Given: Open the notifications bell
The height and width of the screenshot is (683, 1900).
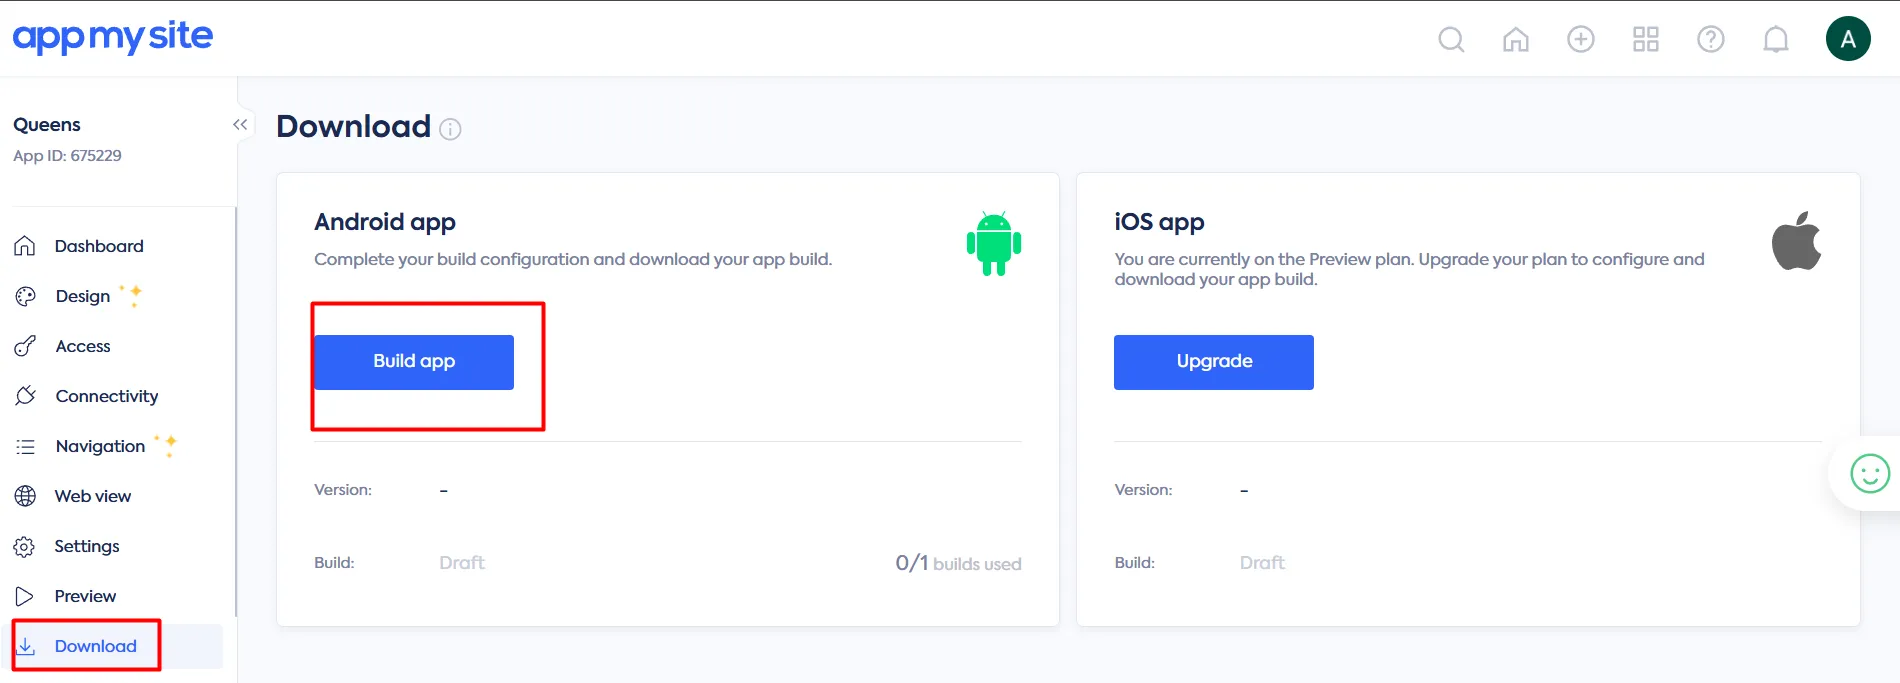Looking at the screenshot, I should [1776, 40].
